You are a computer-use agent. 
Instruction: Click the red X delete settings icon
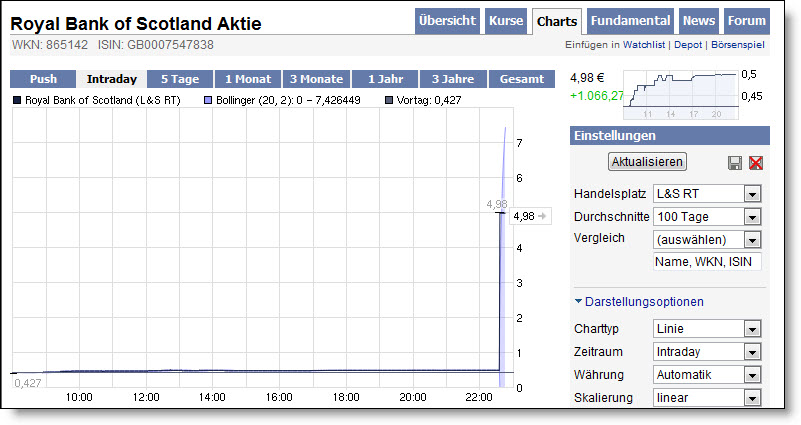click(x=755, y=163)
